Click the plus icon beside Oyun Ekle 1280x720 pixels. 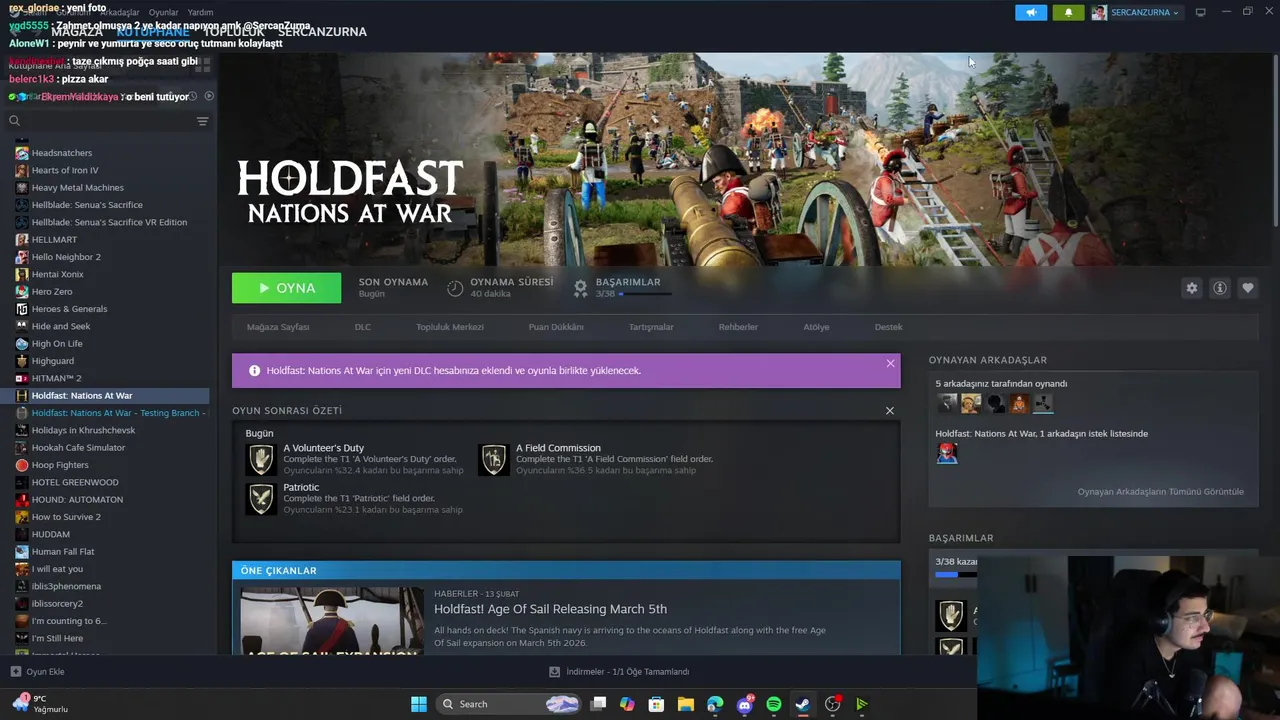click(15, 672)
